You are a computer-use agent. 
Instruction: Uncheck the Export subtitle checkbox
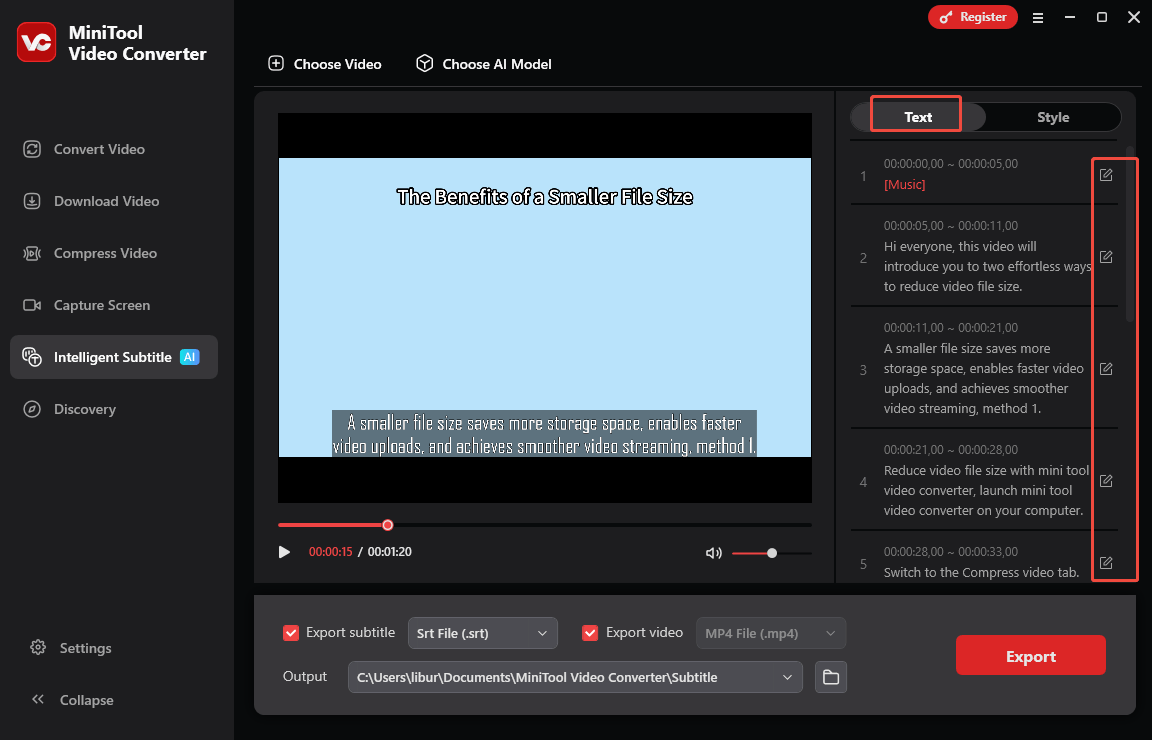291,633
